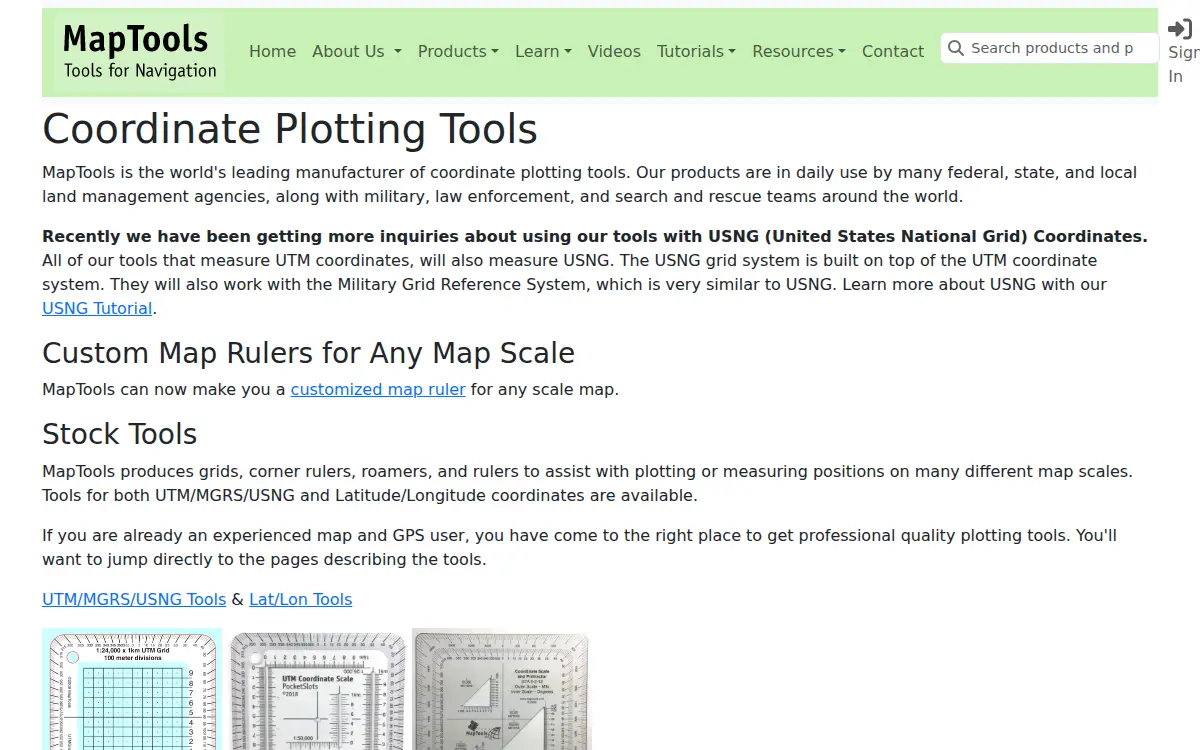Open the UTM/MGRS/USNG Tools link
The image size is (1200, 750).
point(134,599)
